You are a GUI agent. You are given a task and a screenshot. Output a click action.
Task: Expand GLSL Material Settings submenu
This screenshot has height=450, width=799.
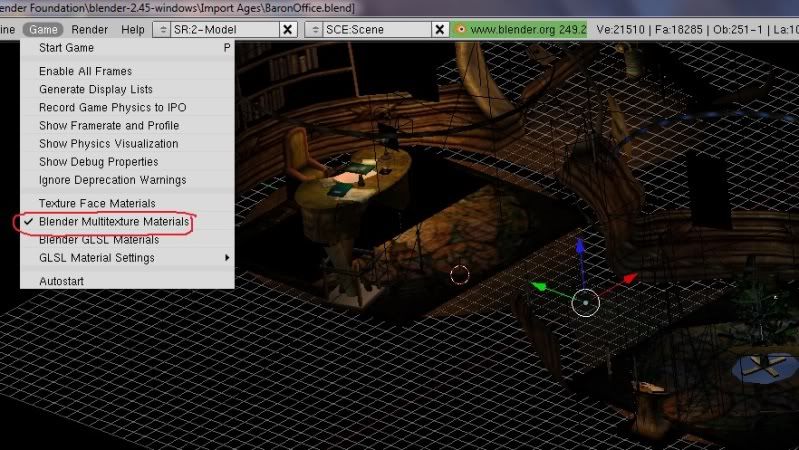coord(127,258)
